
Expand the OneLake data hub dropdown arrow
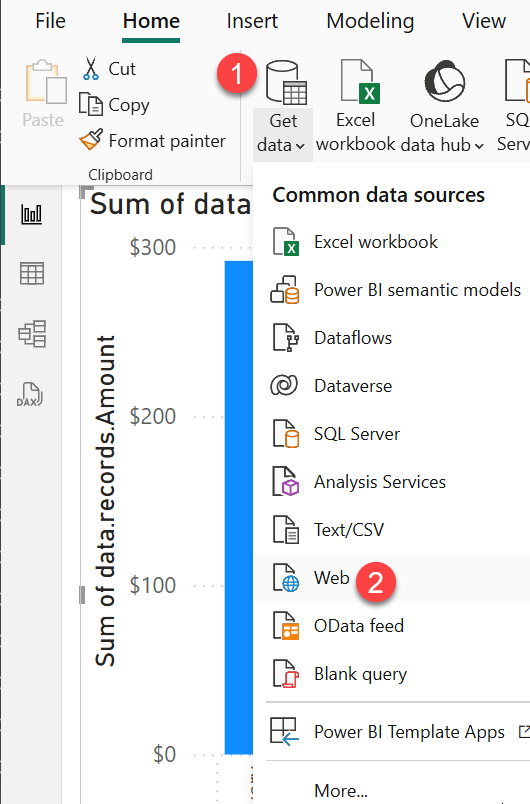[x=479, y=146]
